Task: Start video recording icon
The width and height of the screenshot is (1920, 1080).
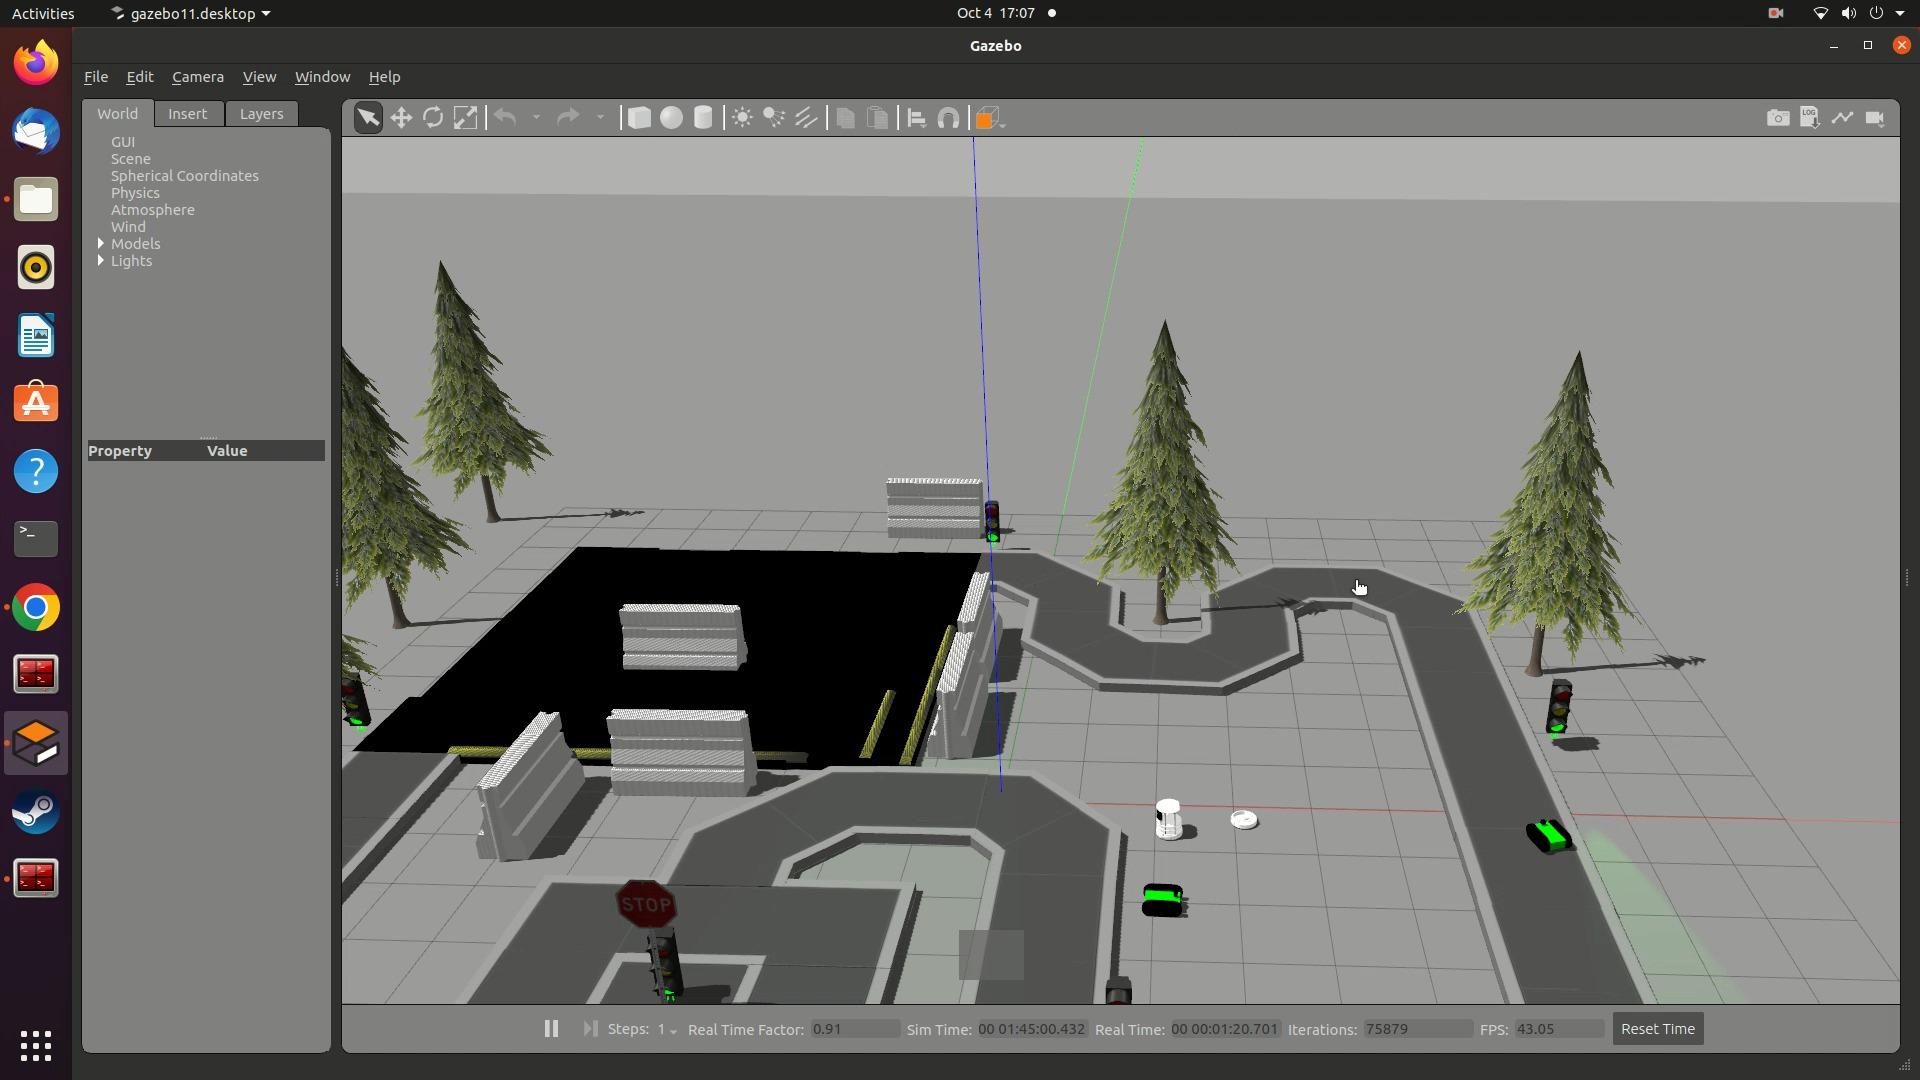Action: [1875, 118]
